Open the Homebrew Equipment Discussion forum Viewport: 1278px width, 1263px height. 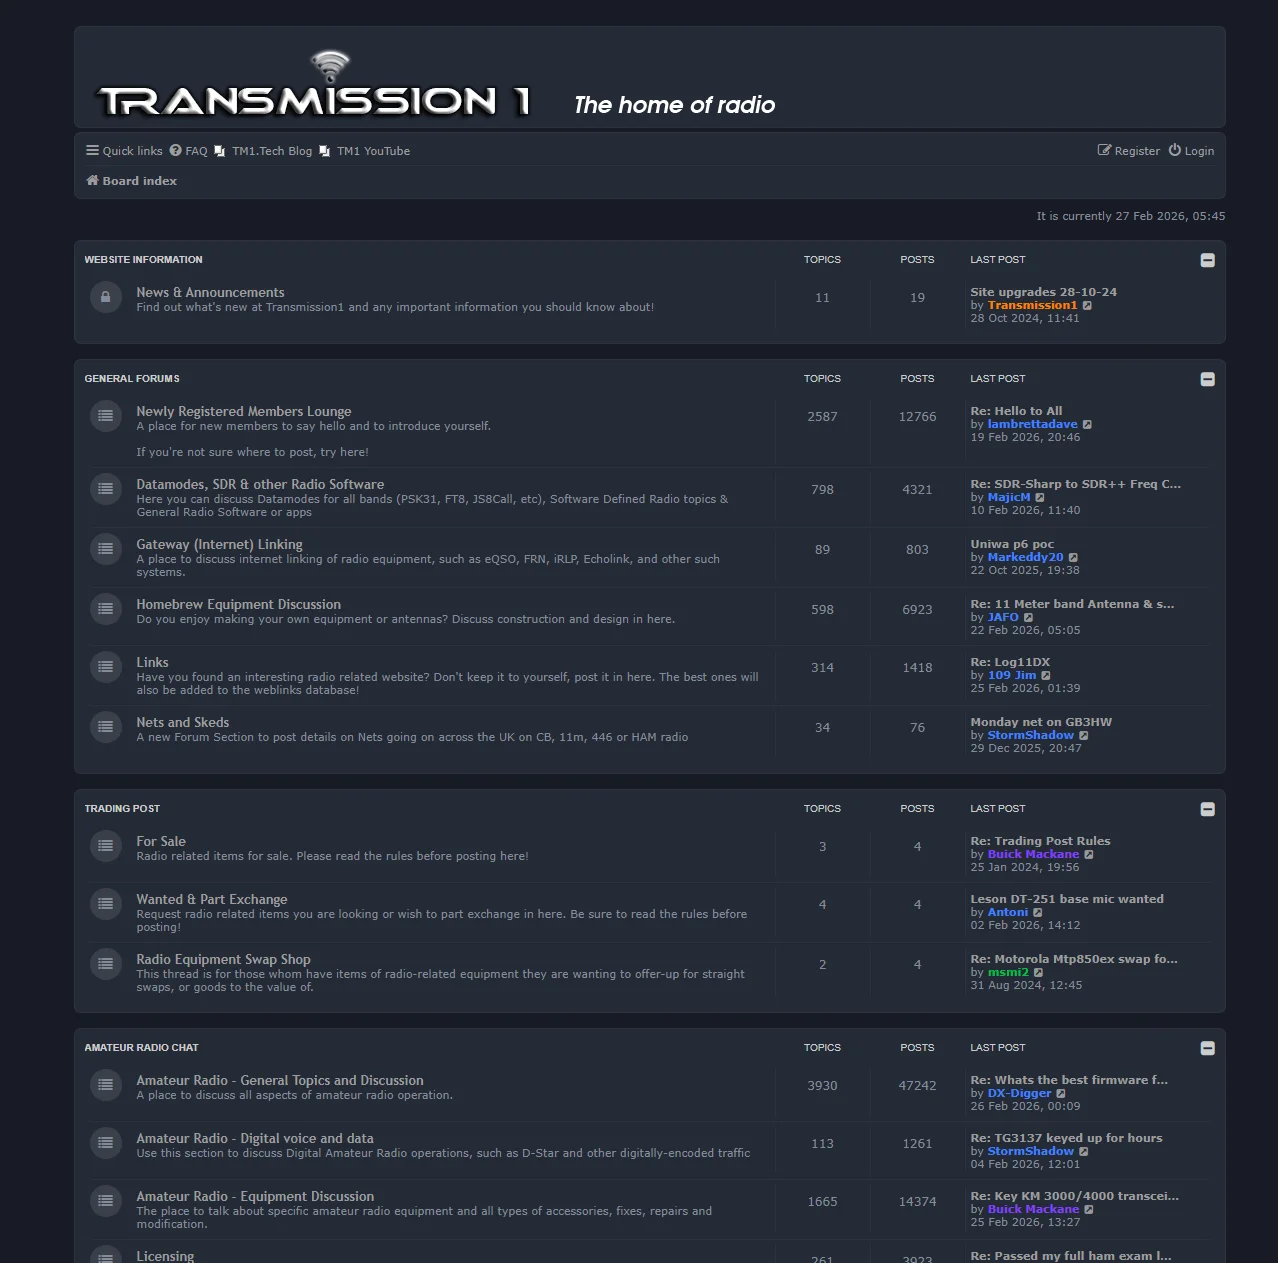coord(238,604)
